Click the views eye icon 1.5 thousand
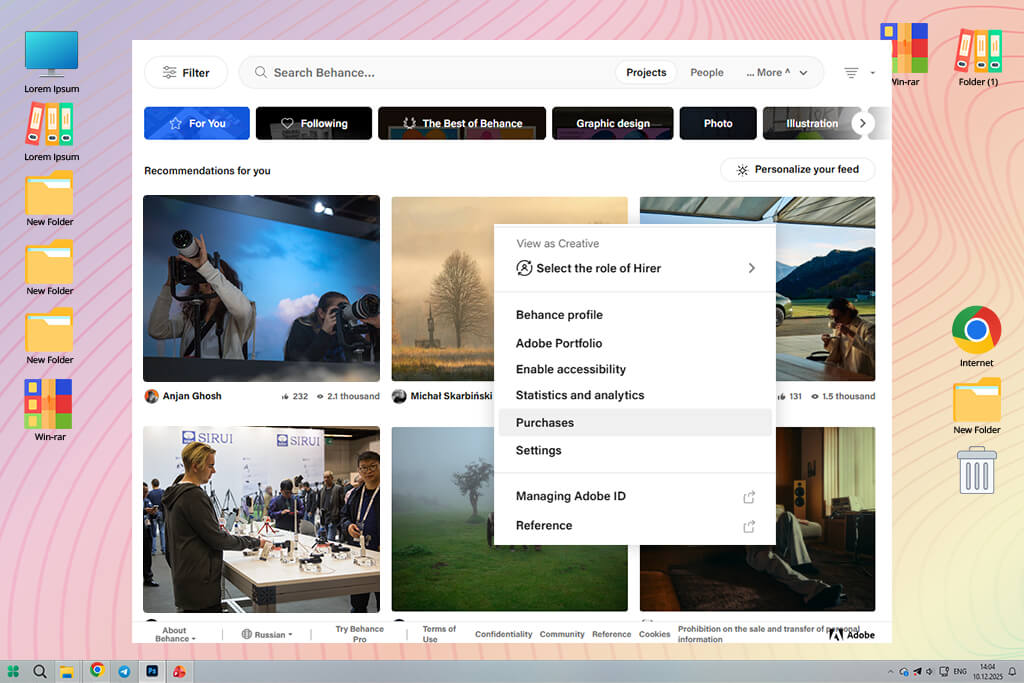The image size is (1024, 683). point(815,396)
